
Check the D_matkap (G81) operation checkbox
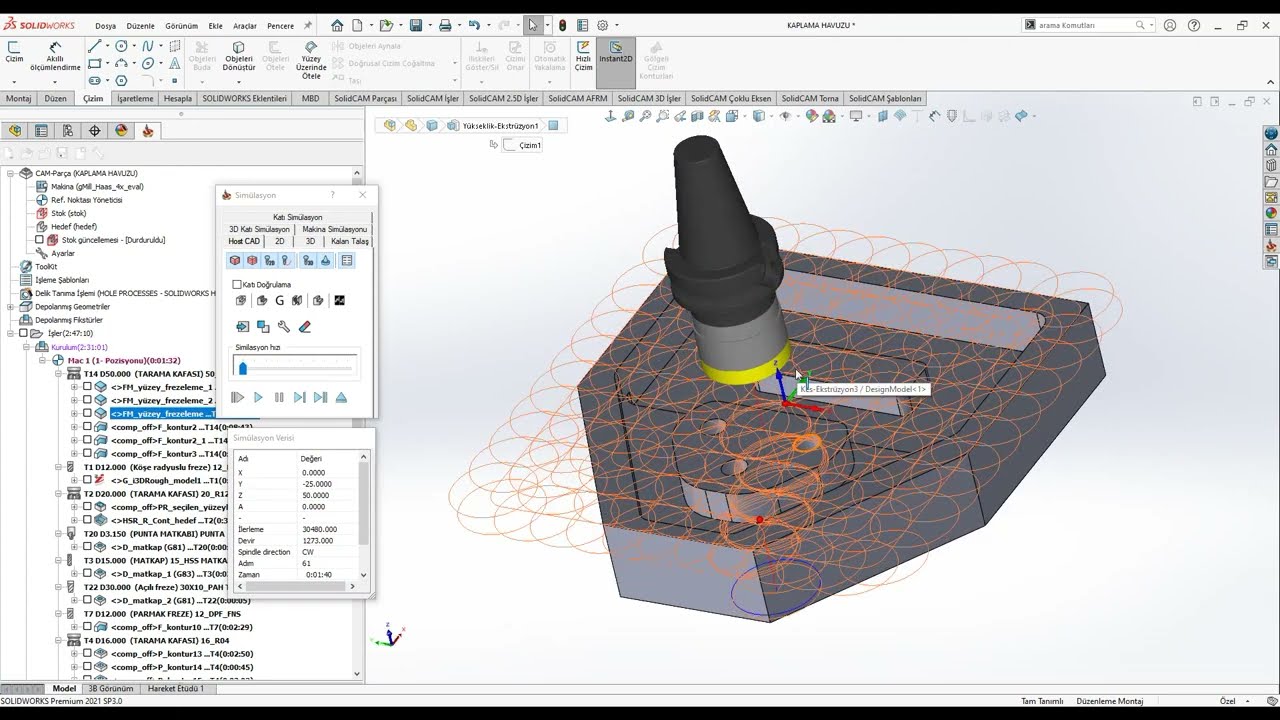(x=87, y=547)
